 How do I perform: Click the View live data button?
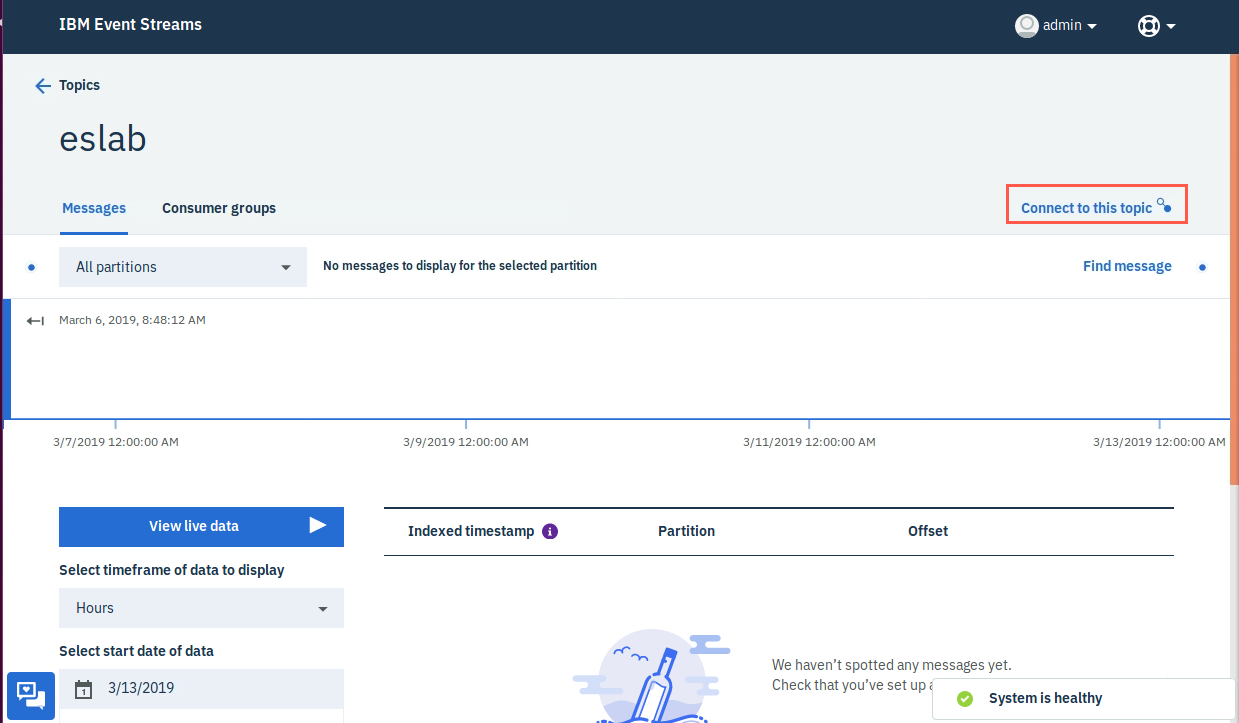coord(201,526)
